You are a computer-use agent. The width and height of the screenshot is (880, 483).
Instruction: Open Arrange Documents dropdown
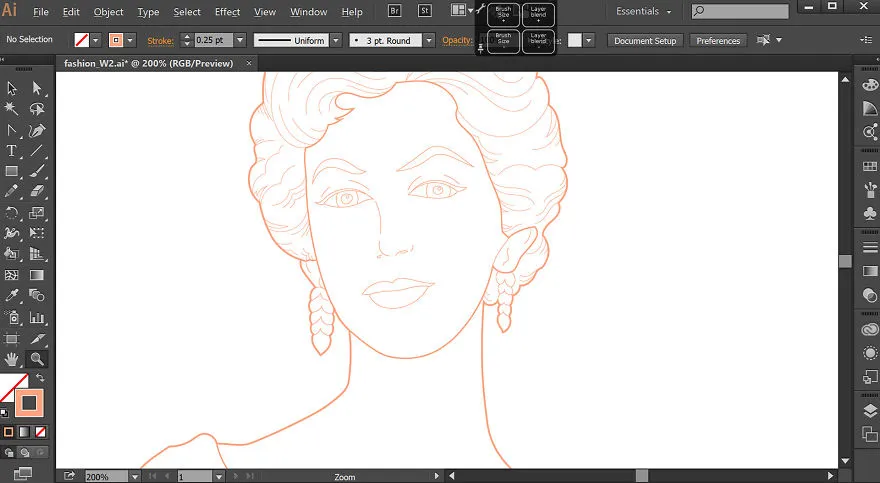click(462, 10)
